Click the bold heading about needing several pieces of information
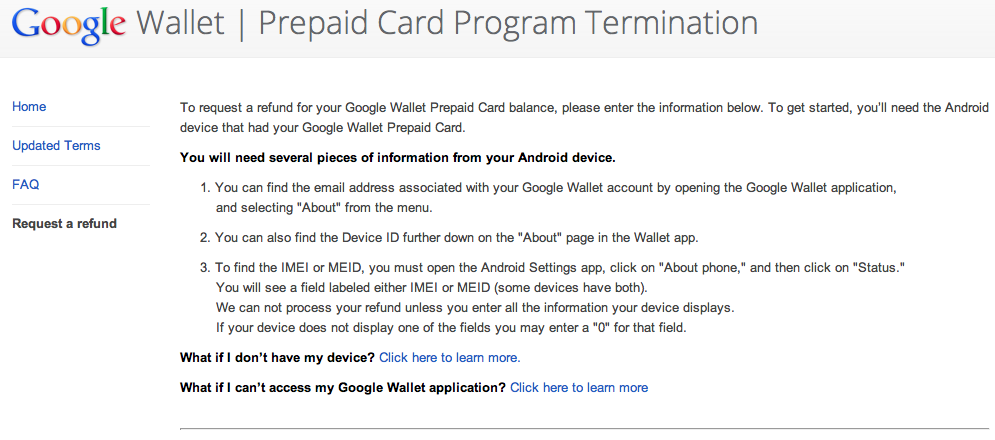Viewport: 995px width, 440px height. click(397, 157)
